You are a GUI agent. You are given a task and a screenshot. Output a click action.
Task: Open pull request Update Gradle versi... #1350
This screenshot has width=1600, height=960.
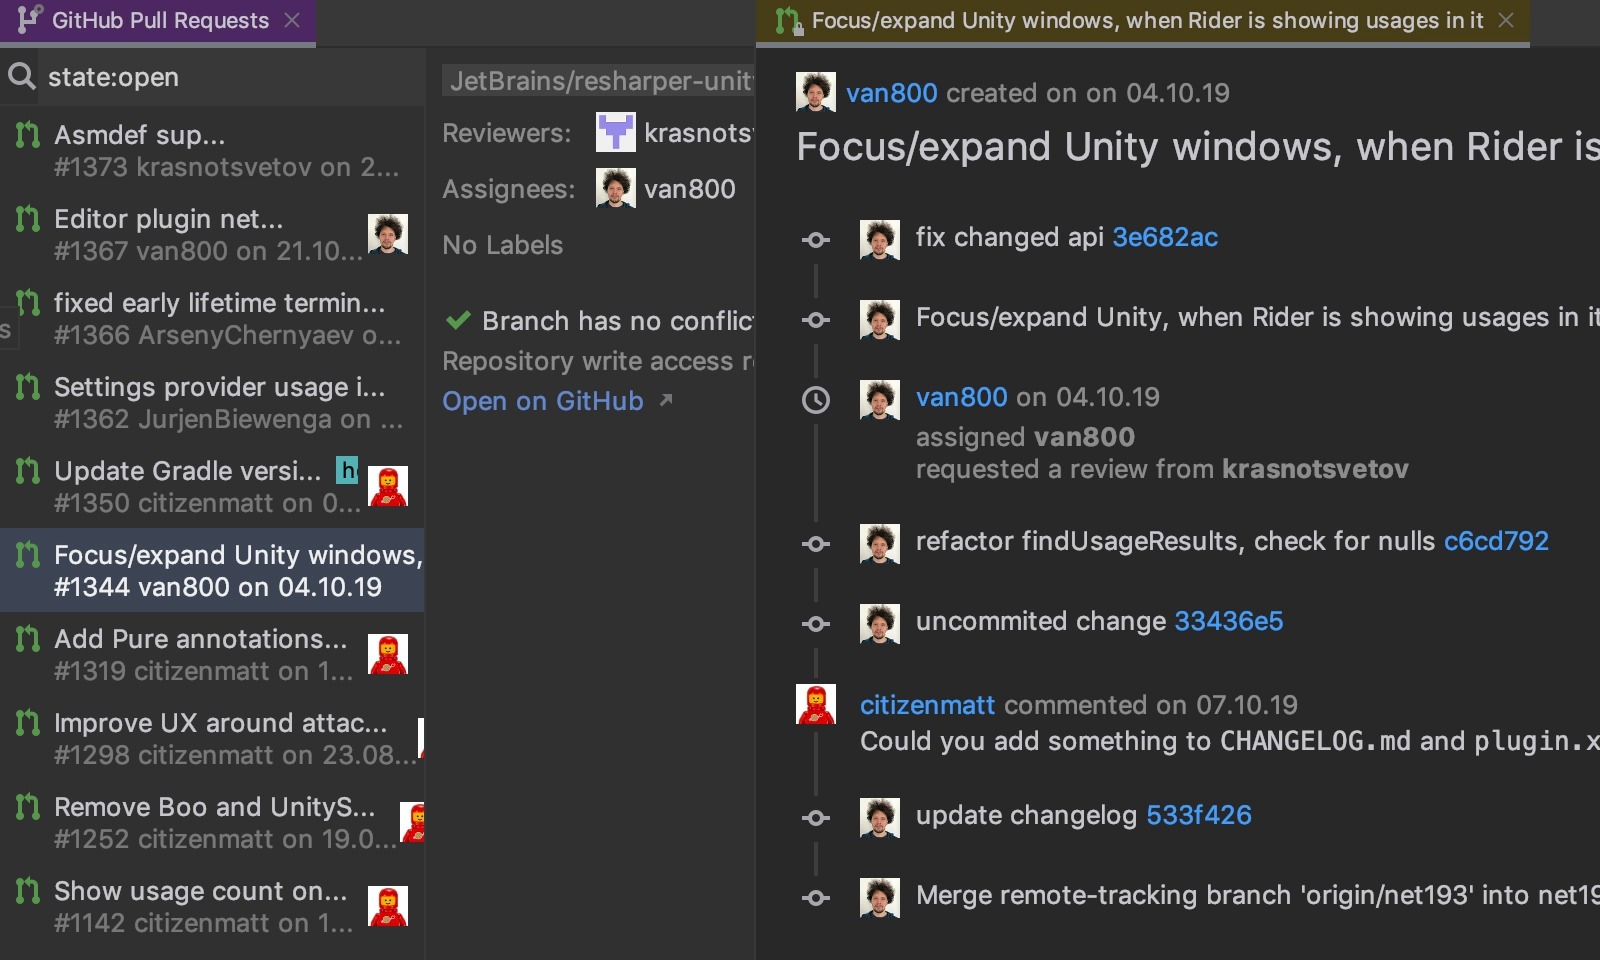[212, 486]
